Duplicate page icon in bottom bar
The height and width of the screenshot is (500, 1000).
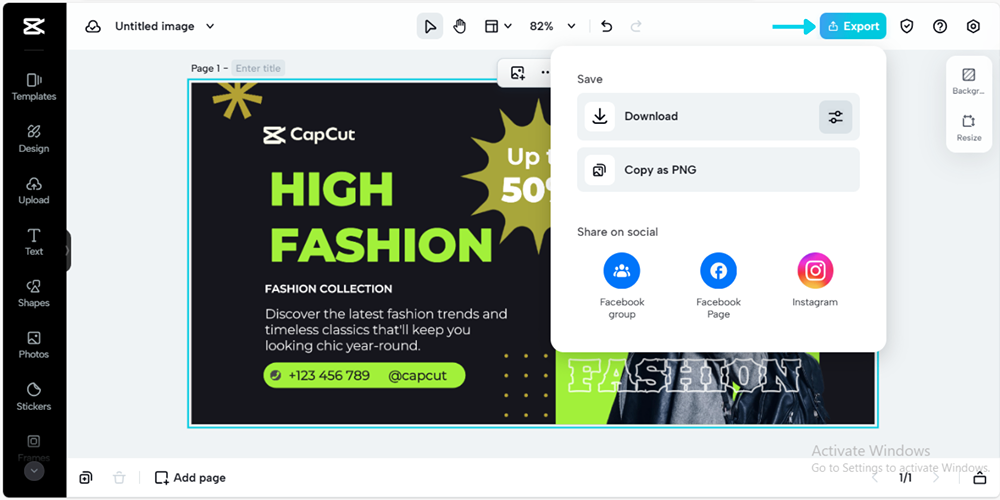[x=85, y=478]
